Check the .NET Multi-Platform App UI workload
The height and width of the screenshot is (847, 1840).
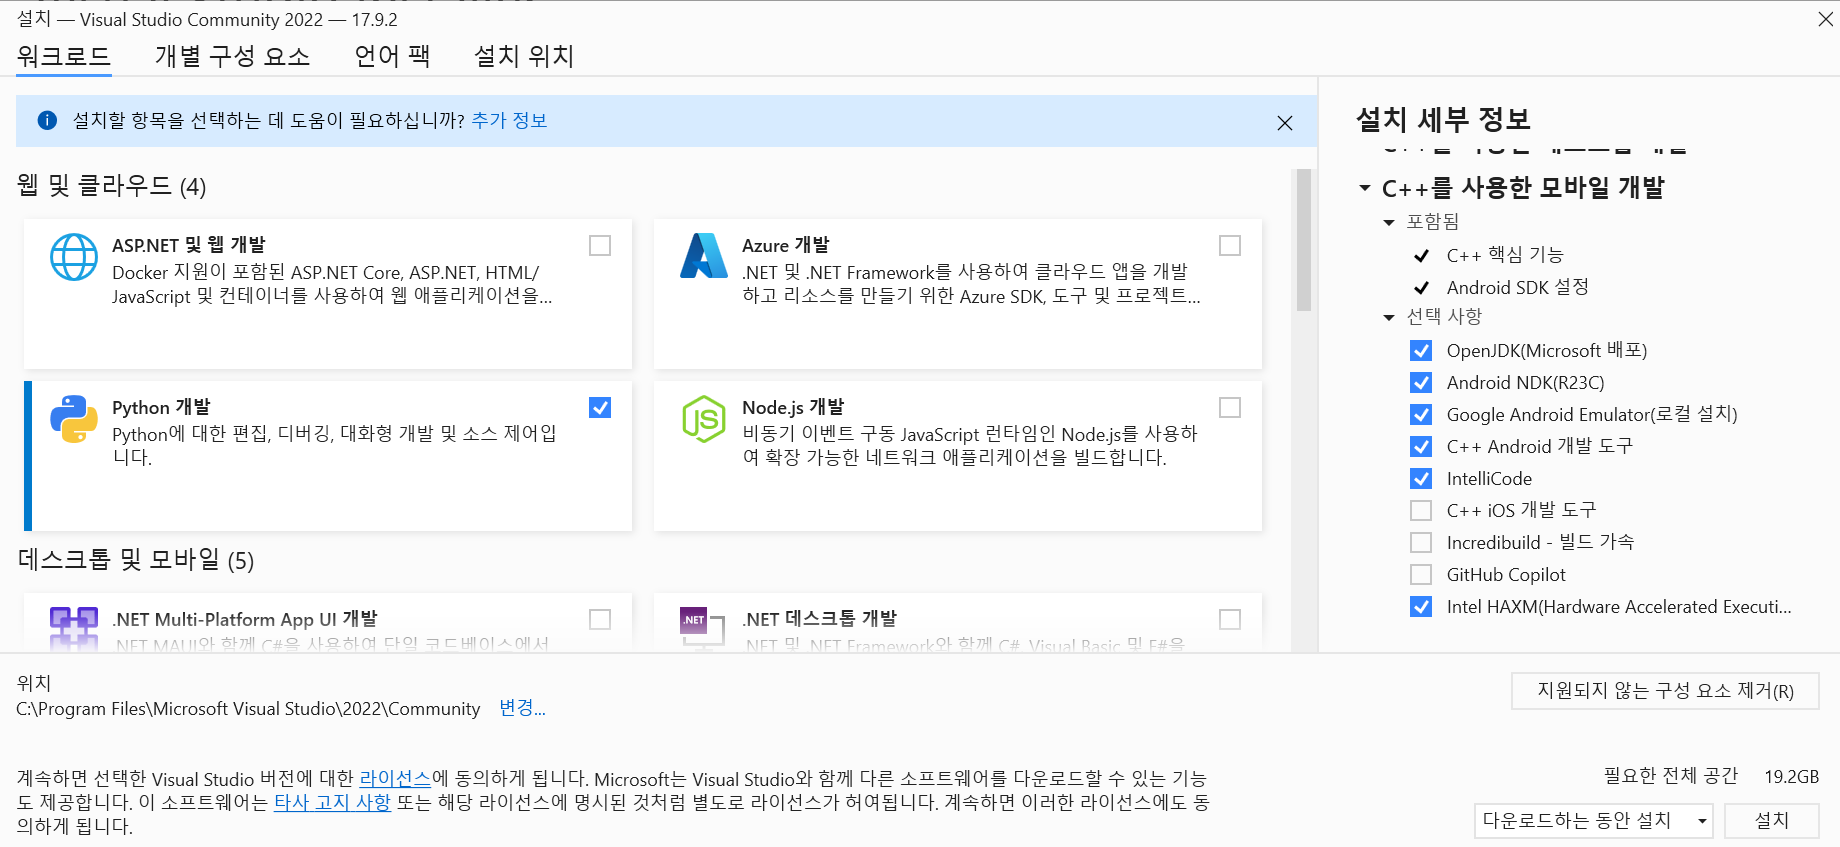[x=600, y=620]
